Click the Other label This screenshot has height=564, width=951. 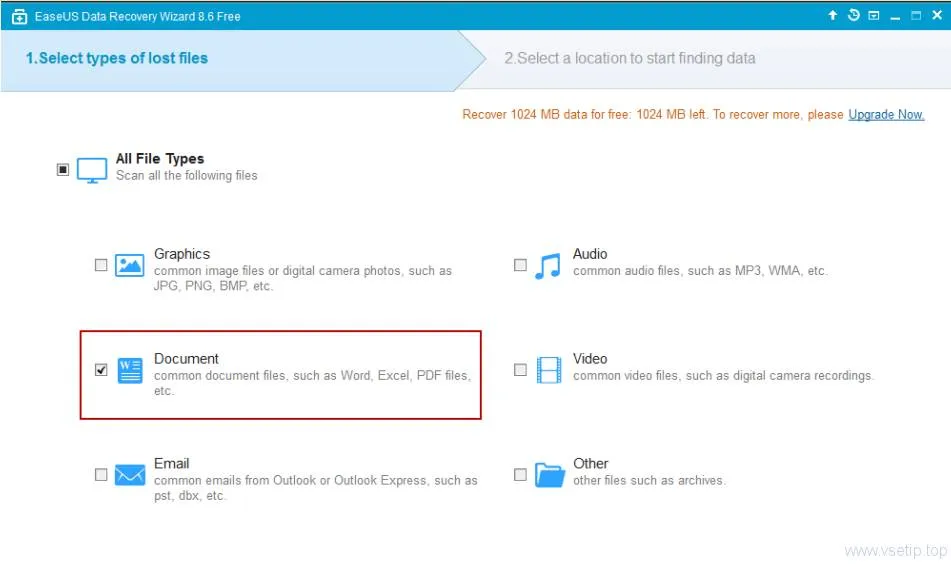(x=591, y=464)
